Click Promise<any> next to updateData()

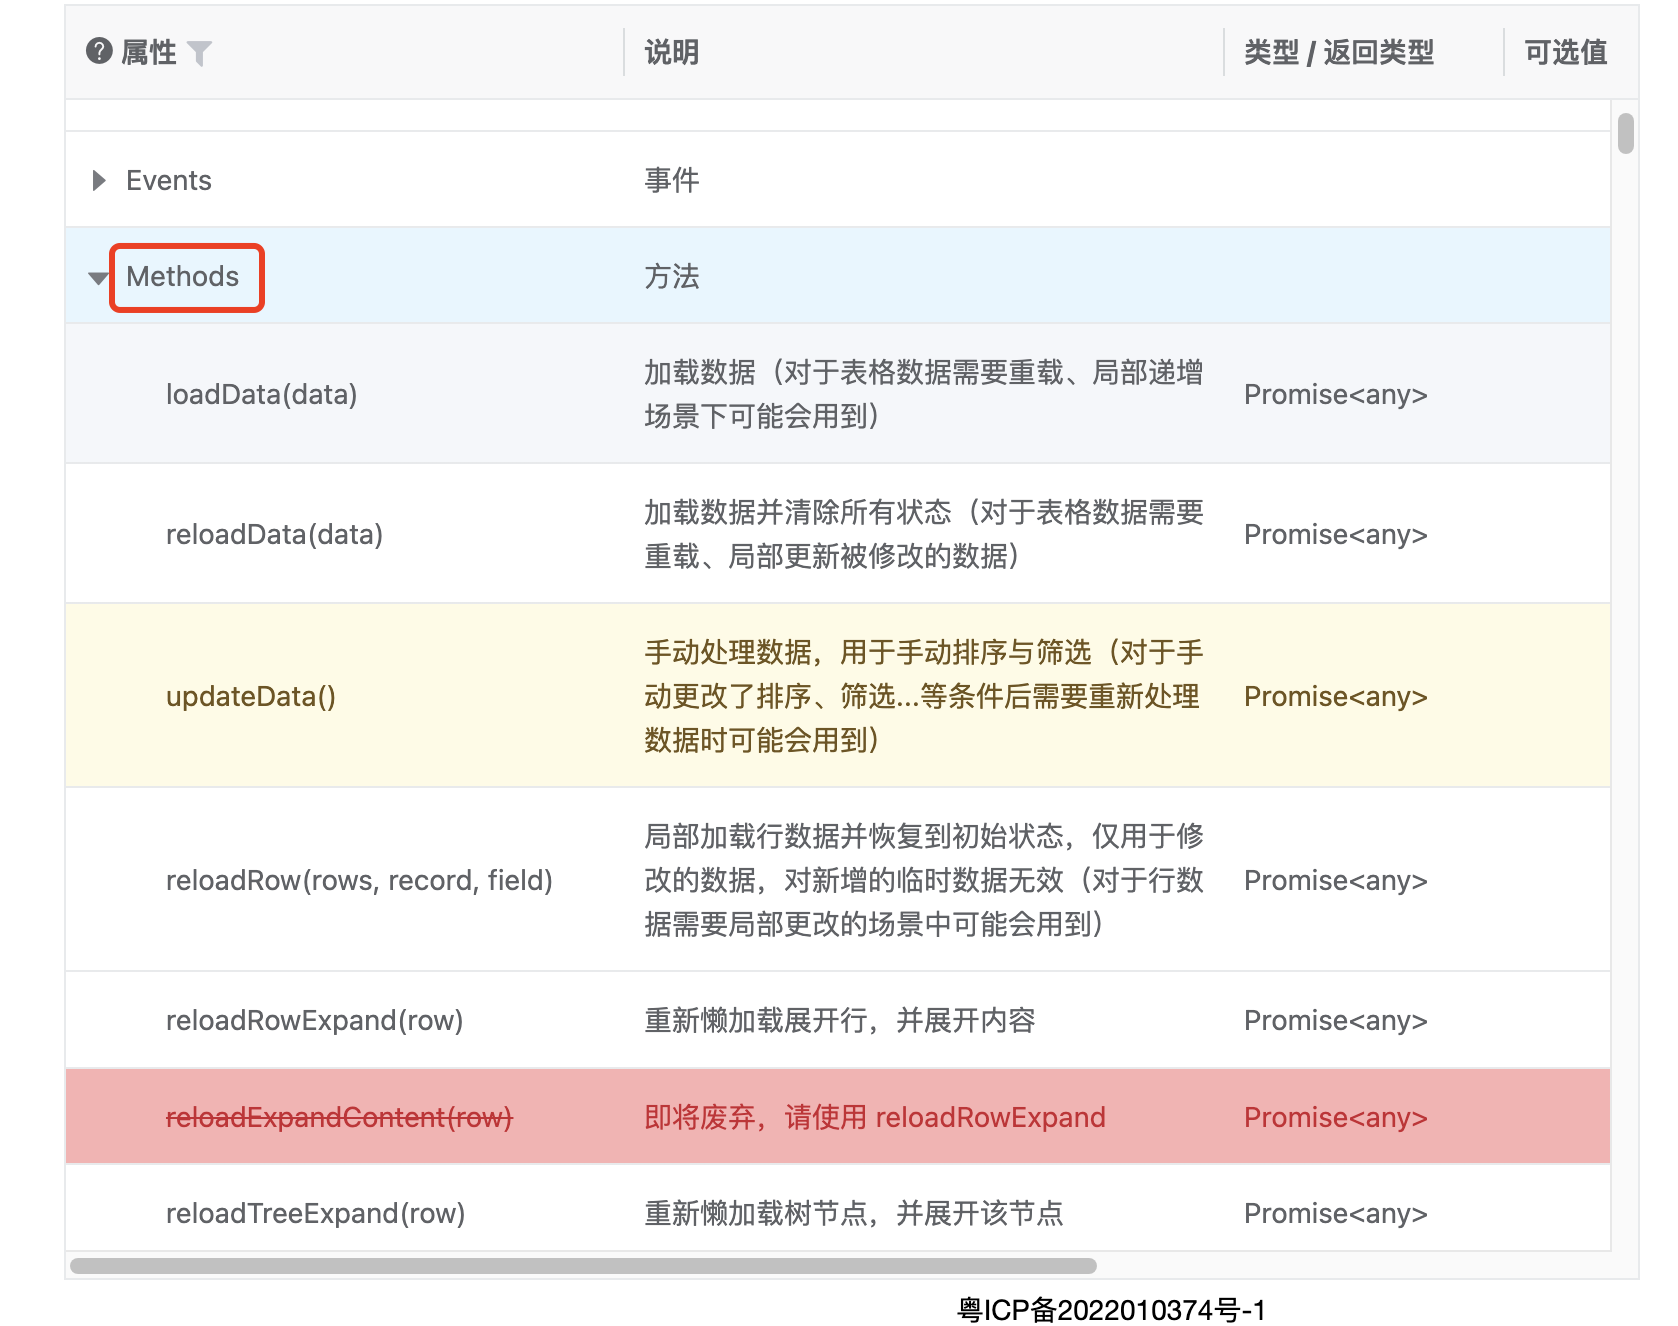(1335, 696)
